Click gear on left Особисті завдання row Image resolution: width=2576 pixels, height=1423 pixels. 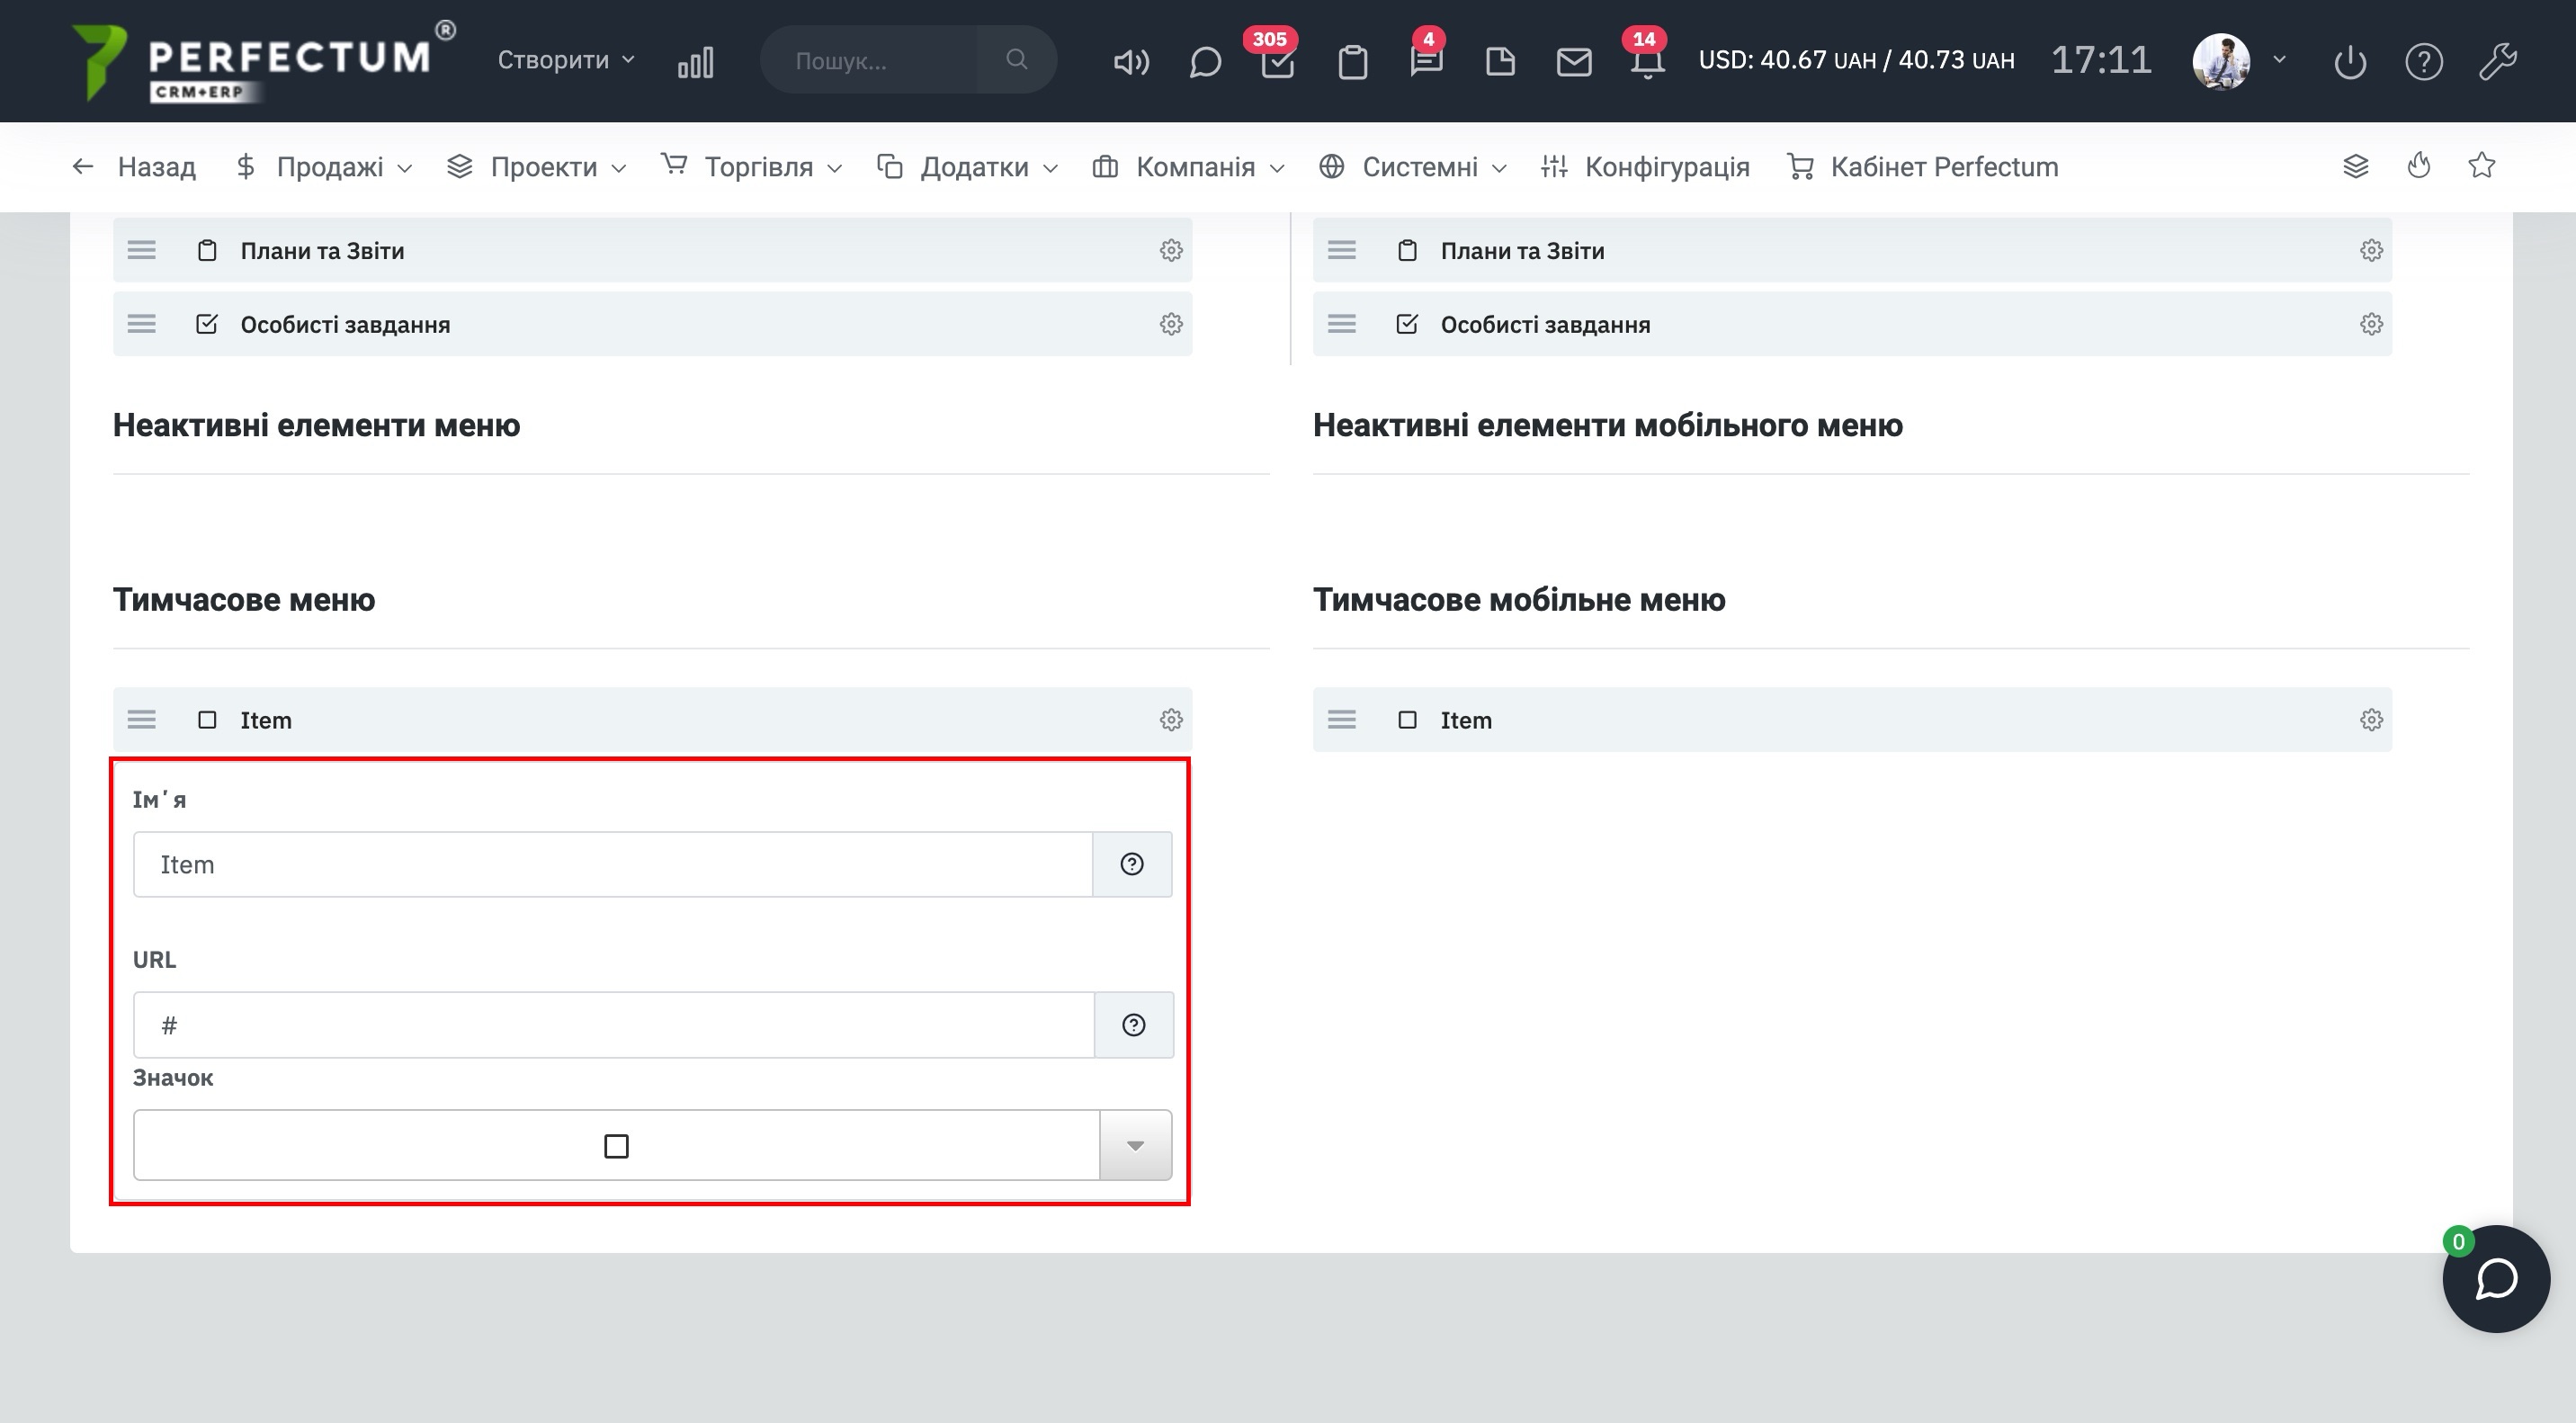click(x=1171, y=324)
